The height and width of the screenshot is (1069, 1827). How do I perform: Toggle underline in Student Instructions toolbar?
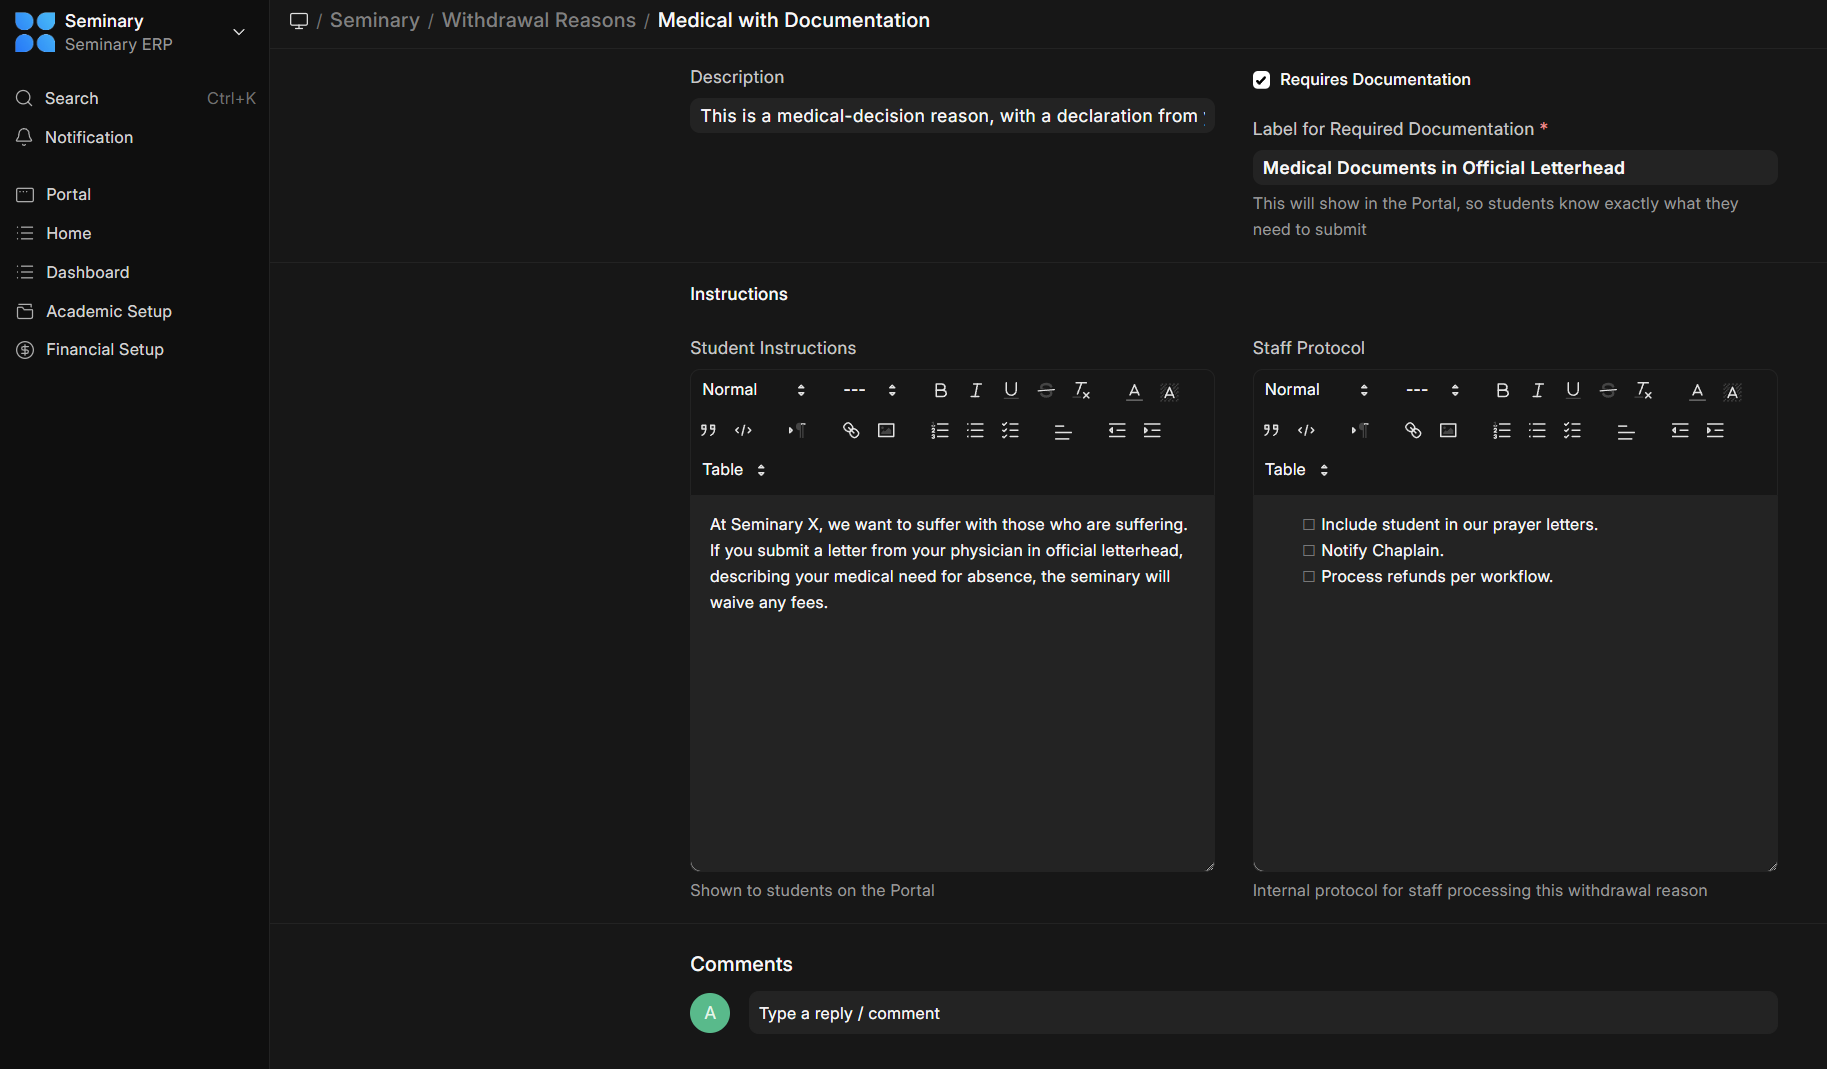(x=1011, y=390)
